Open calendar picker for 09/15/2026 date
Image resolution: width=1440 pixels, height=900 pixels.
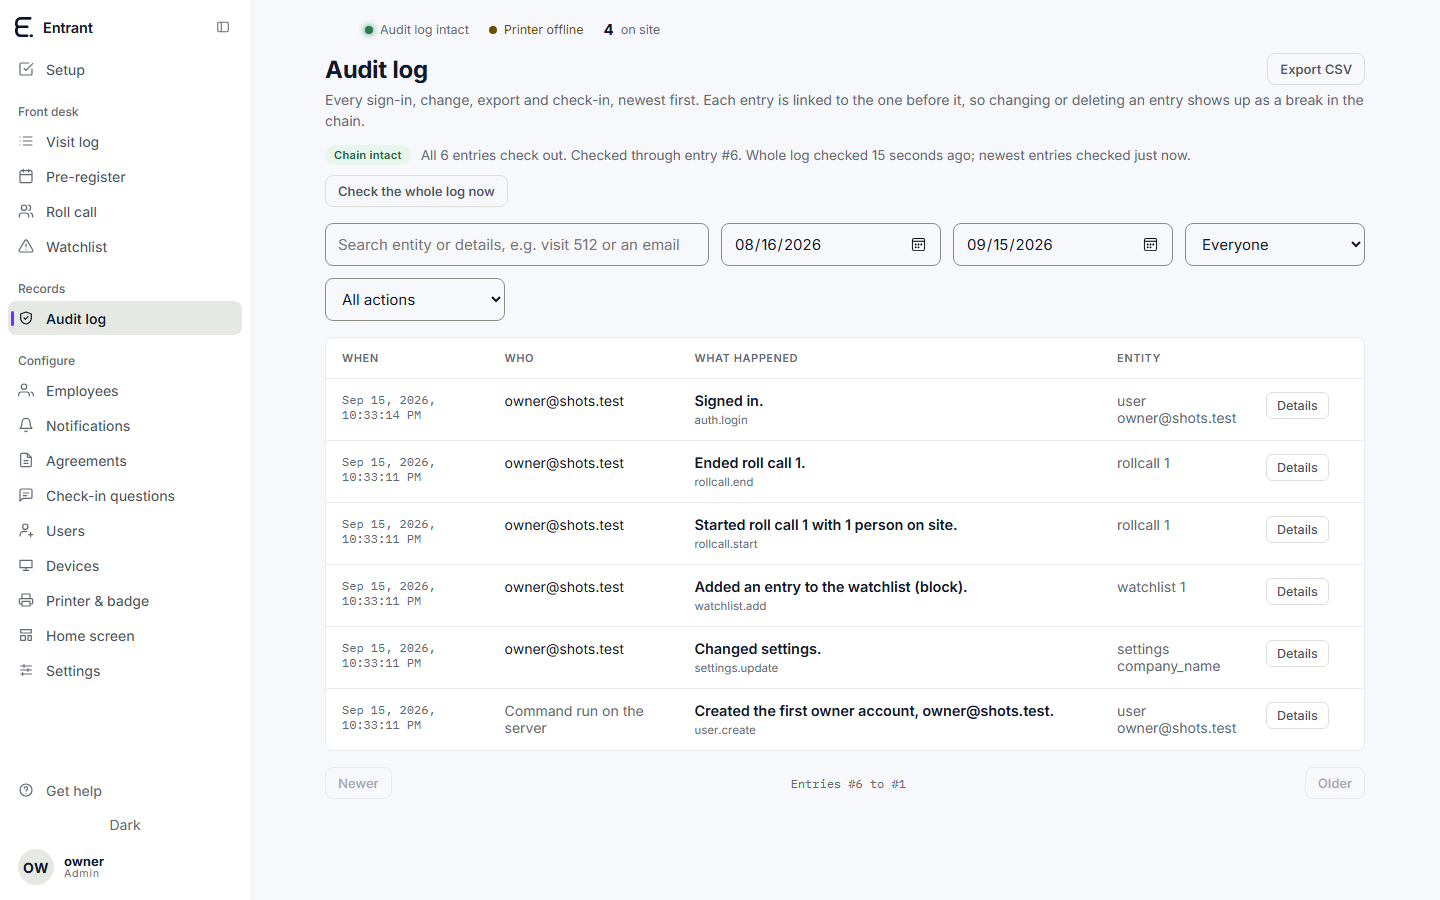pos(1150,245)
